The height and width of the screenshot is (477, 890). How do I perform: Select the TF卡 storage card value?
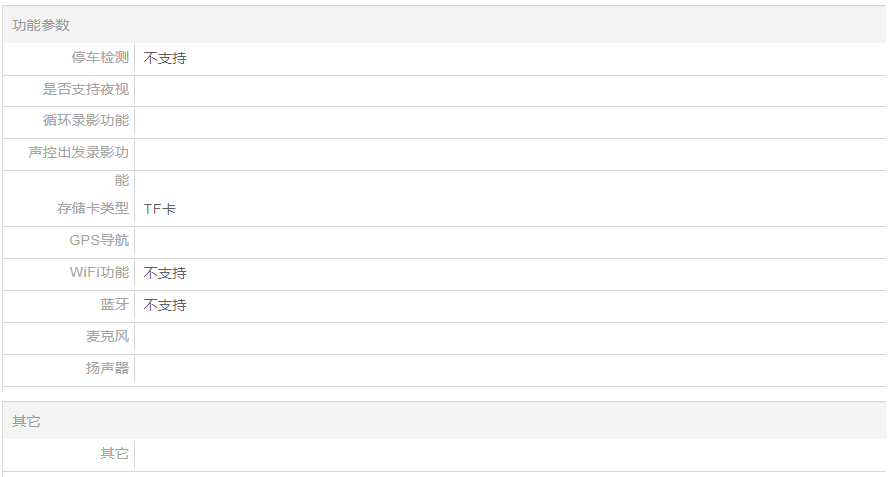point(160,209)
